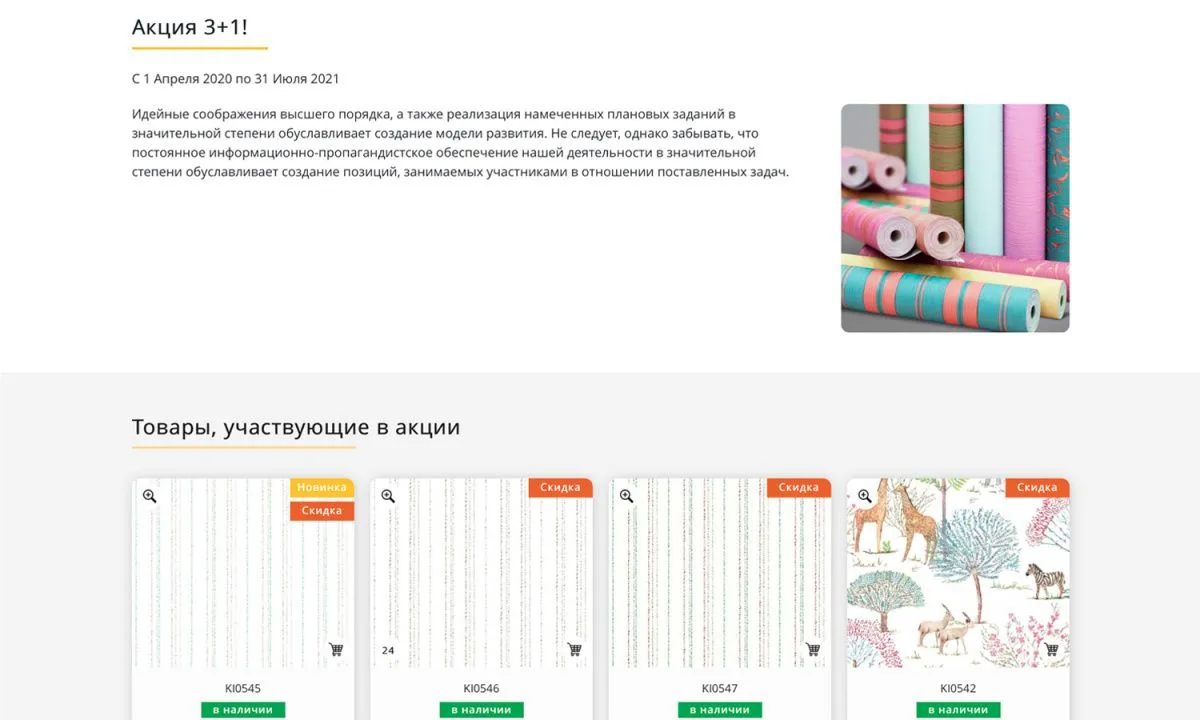The height and width of the screenshot is (720, 1200).
Task: Click the zoom magnifier on product KI0547
Action: (626, 496)
